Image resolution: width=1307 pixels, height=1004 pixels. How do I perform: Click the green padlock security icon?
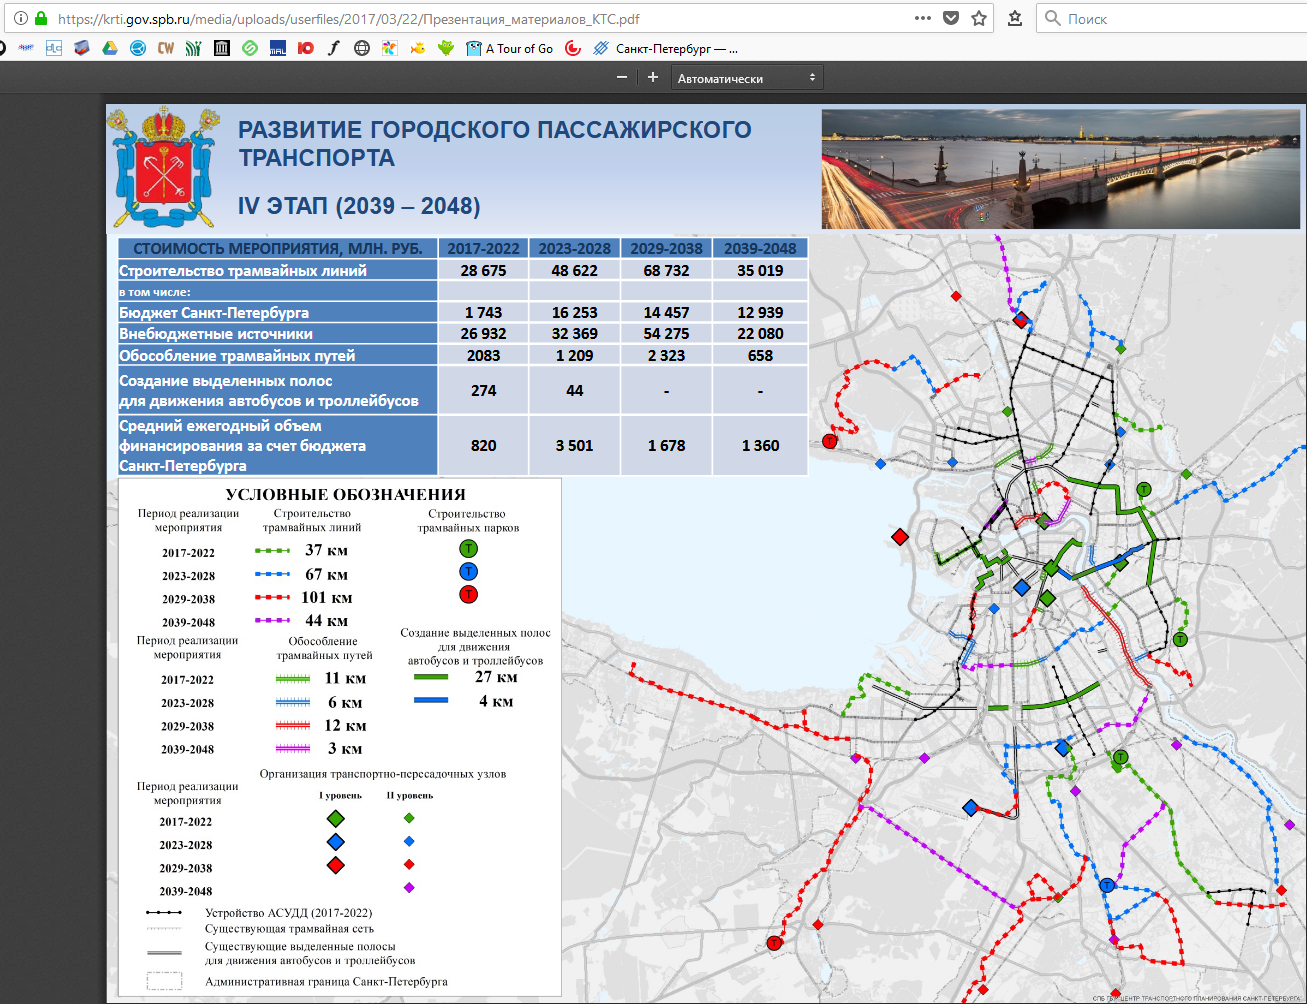click(41, 19)
